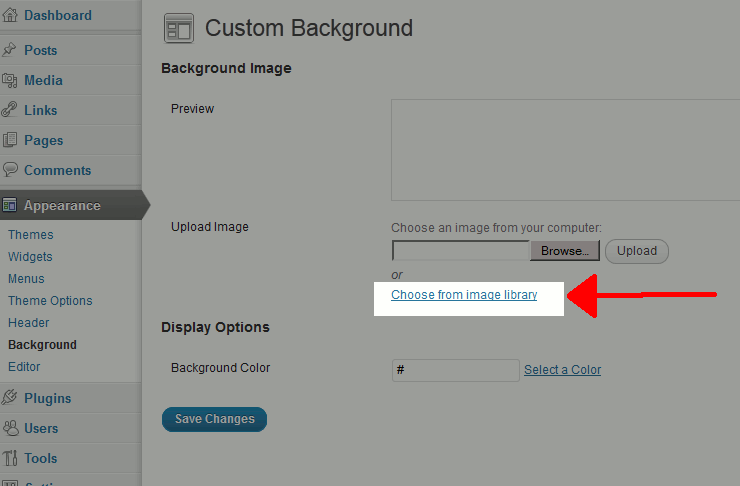This screenshot has height=486, width=740.
Task: Focus the Background Color hex field
Action: (455, 370)
